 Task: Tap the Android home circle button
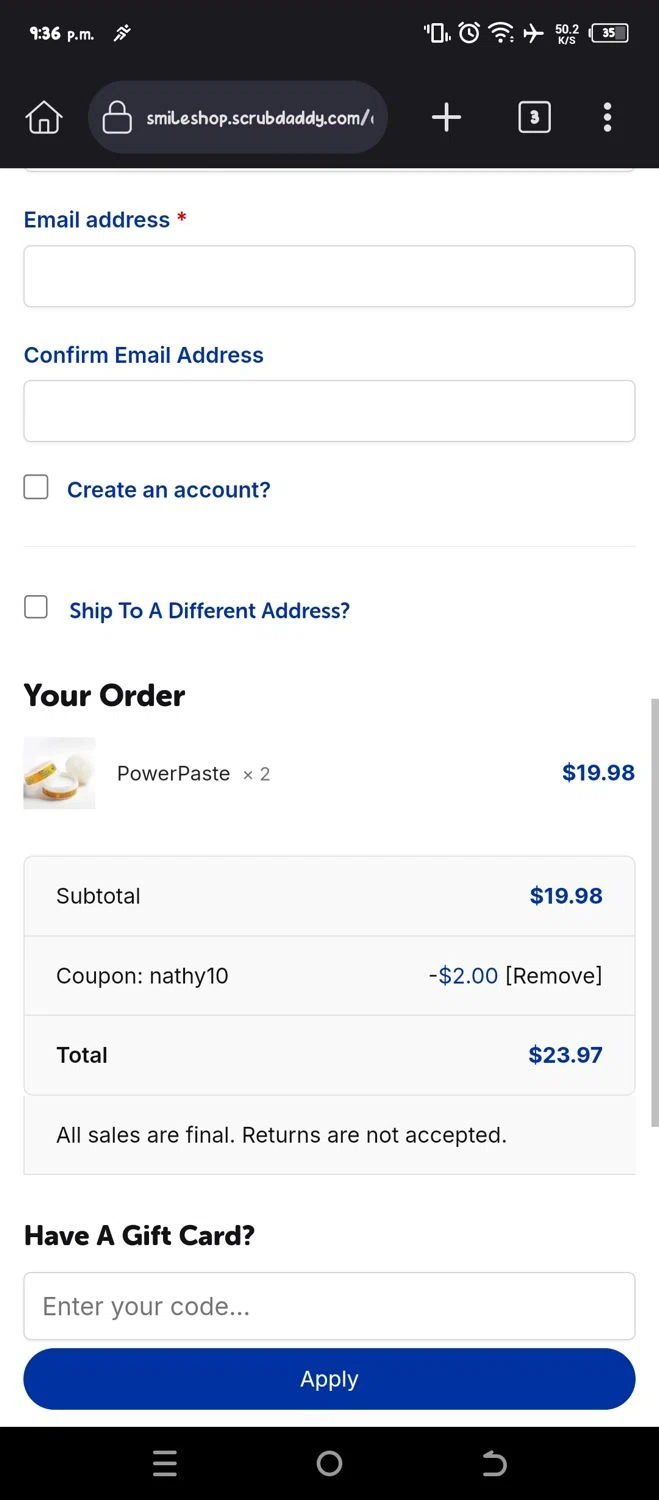329,1464
